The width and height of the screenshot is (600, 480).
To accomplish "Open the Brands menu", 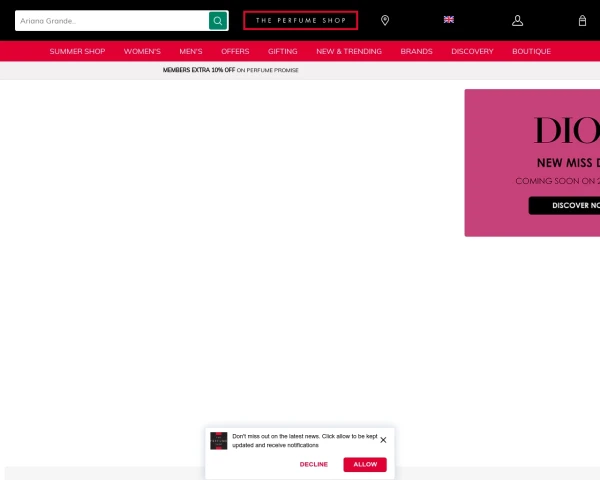I will (x=416, y=51).
